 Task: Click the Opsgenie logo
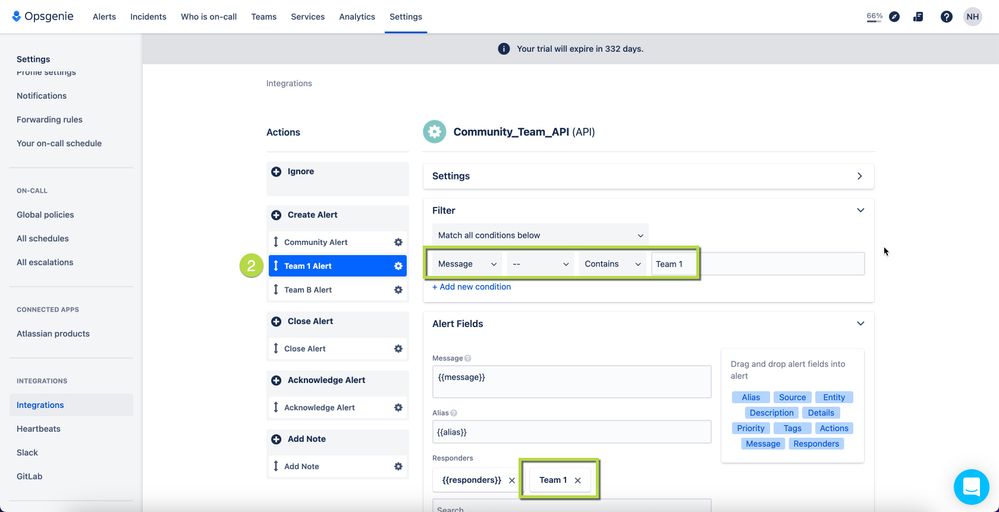[x=43, y=17]
